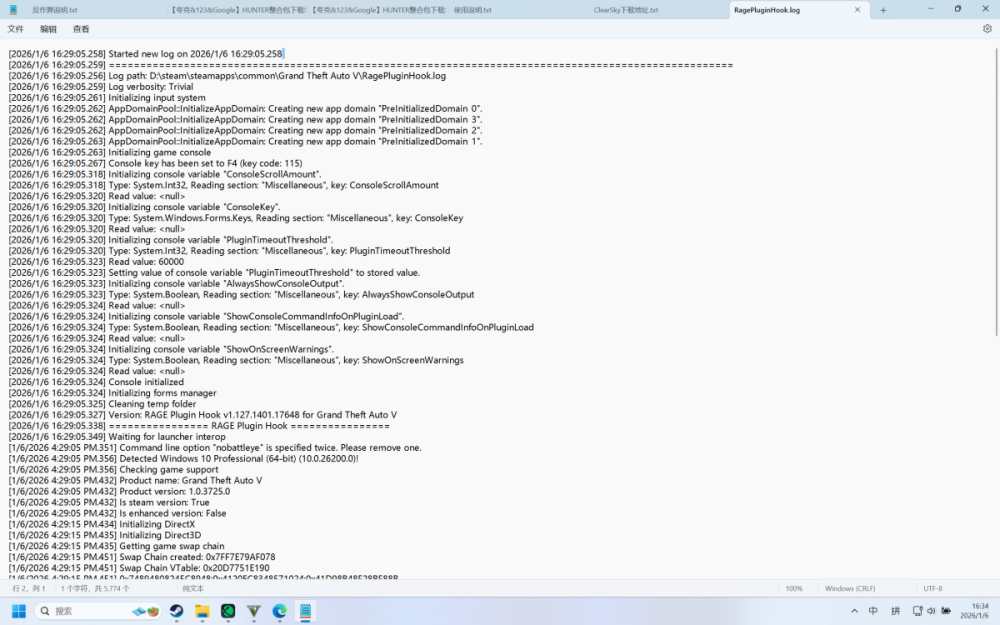The height and width of the screenshot is (625, 1000).
Task: Click the active Notepad icon in the taskbar
Action: point(307,611)
